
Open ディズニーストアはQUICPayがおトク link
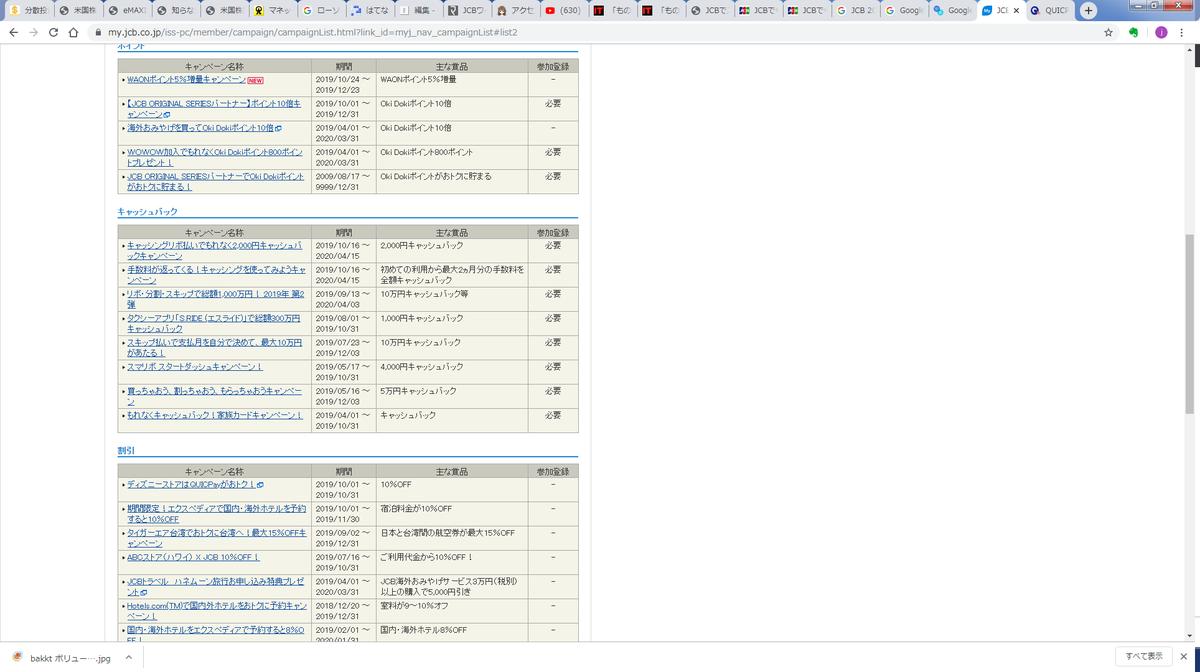[x=190, y=484]
